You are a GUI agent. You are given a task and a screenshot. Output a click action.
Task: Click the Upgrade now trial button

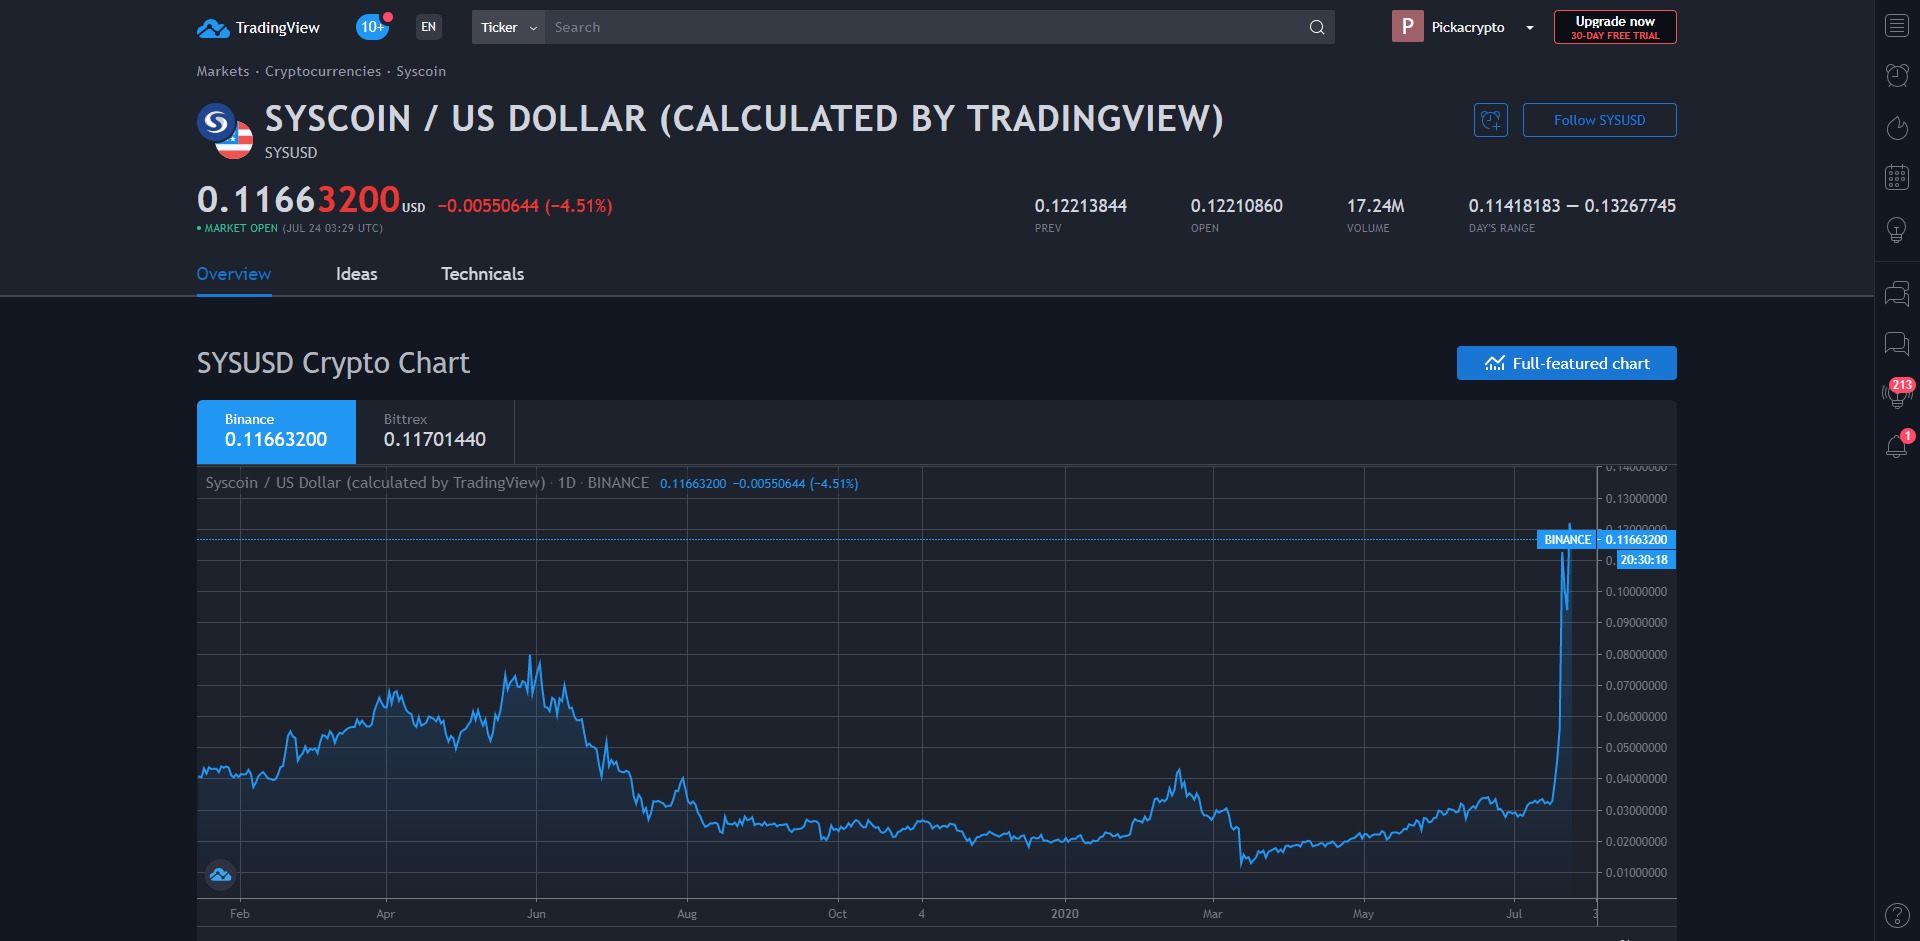1615,27
